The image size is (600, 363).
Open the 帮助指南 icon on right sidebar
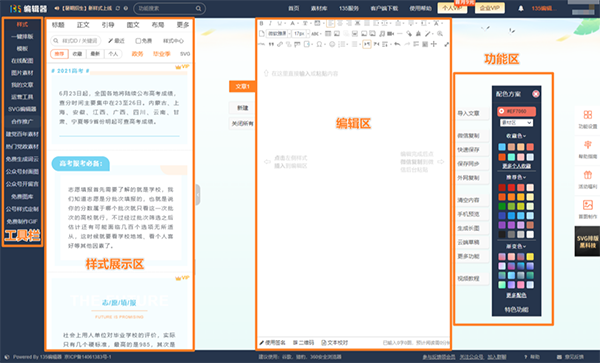(x=588, y=145)
